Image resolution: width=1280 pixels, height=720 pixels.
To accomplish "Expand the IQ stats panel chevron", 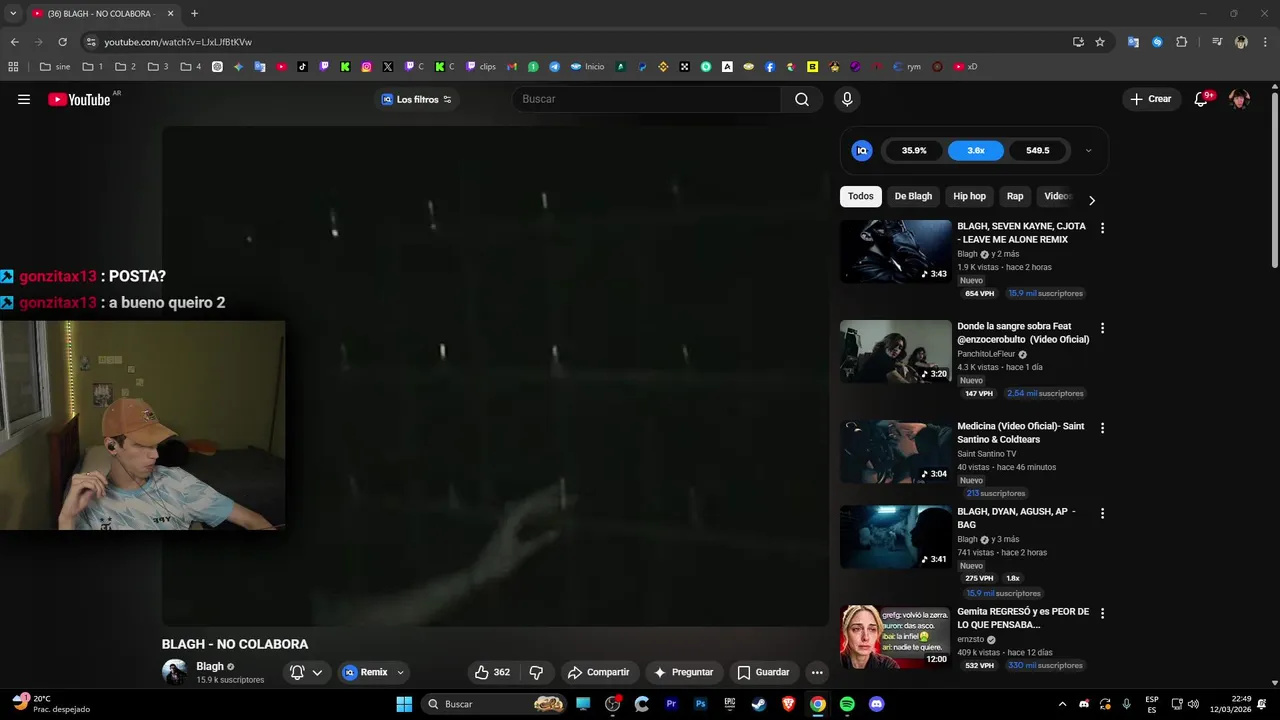I will [x=1088, y=151].
